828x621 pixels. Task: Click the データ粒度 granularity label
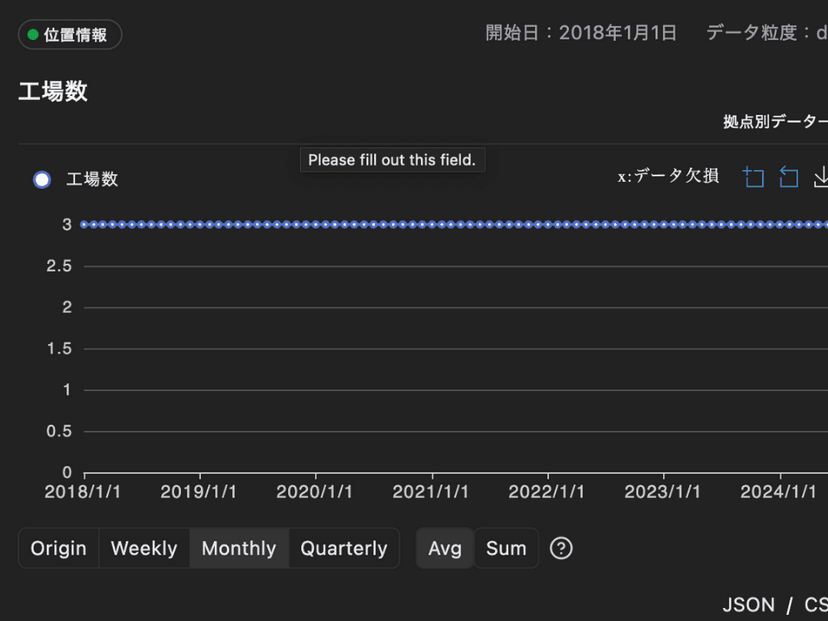coord(765,33)
